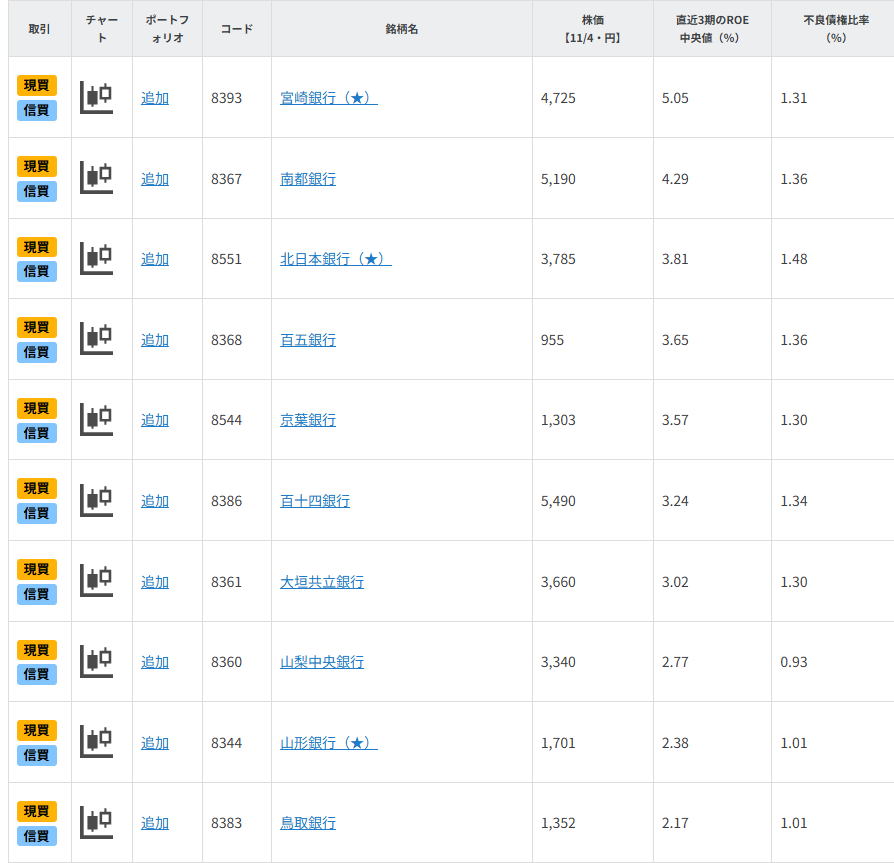This screenshot has width=894, height=863.
Task: Click the 直近3期のROE中央値 column header
Action: (x=711, y=28)
